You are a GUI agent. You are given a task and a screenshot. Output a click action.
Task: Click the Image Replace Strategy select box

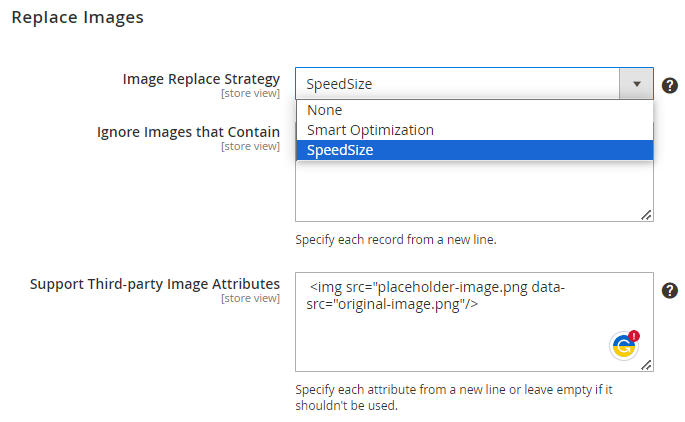click(x=474, y=83)
